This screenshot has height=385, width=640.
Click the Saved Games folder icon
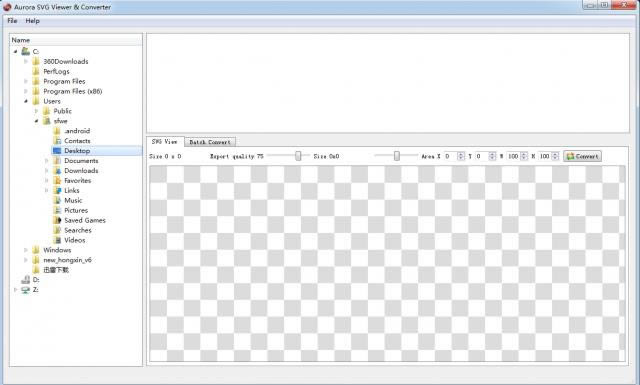pos(57,220)
